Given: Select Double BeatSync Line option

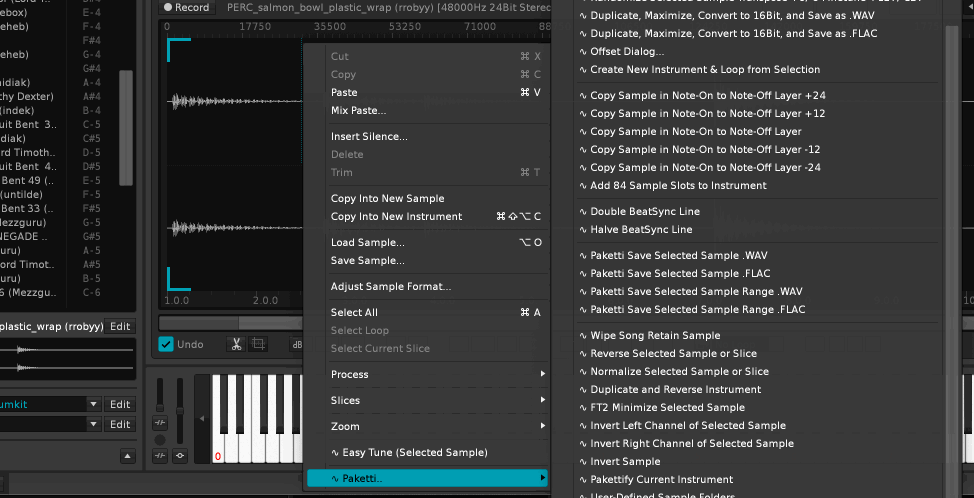Looking at the screenshot, I should coord(645,211).
